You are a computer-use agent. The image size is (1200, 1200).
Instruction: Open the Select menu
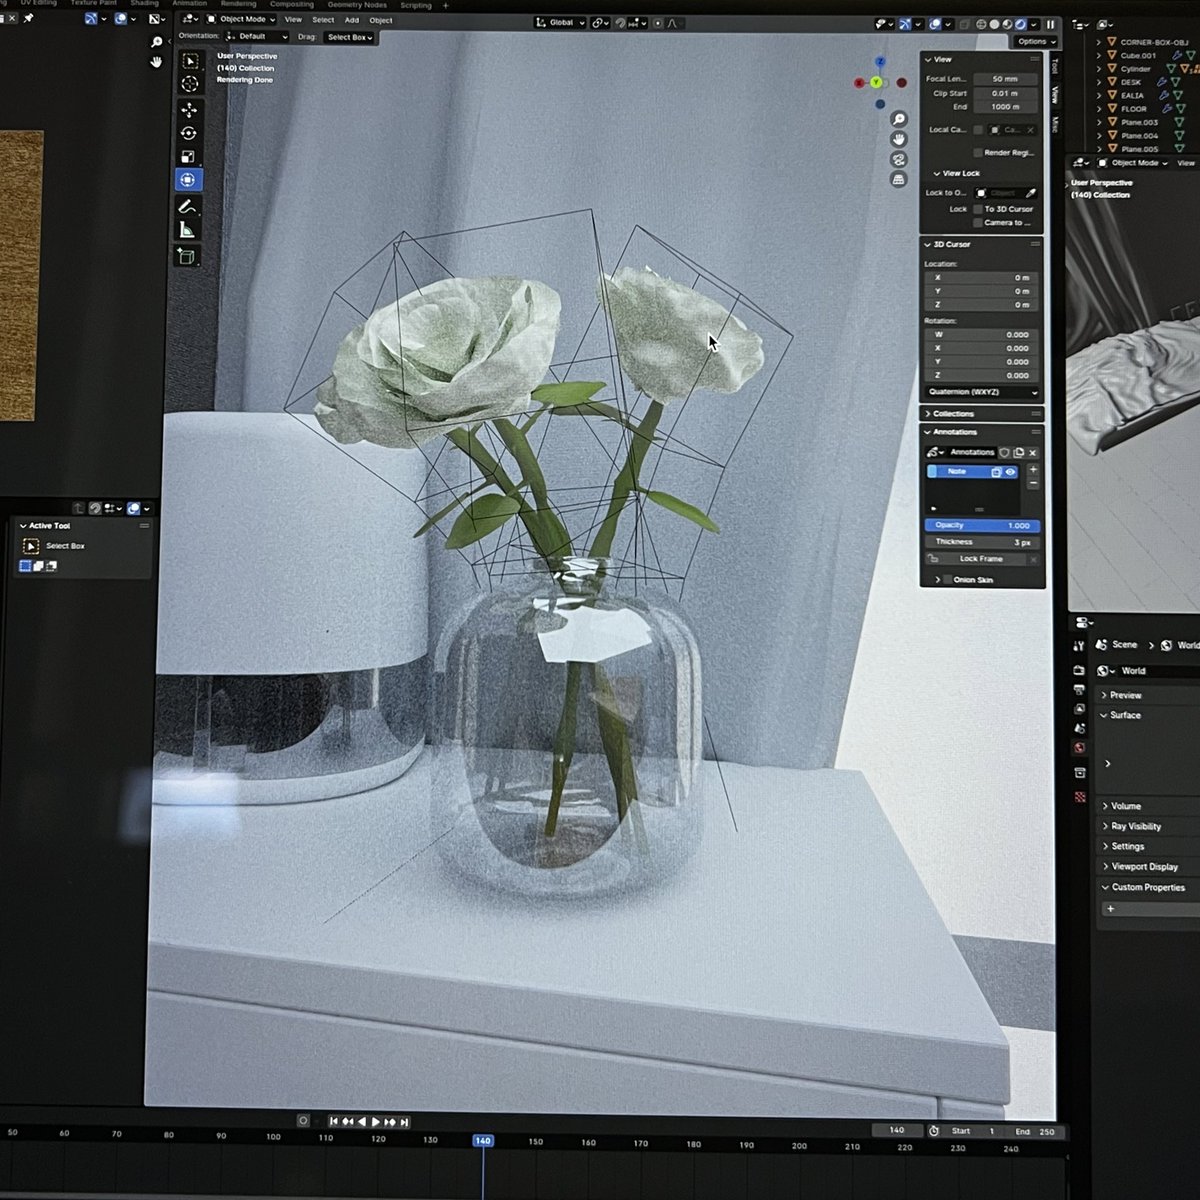pos(323,20)
